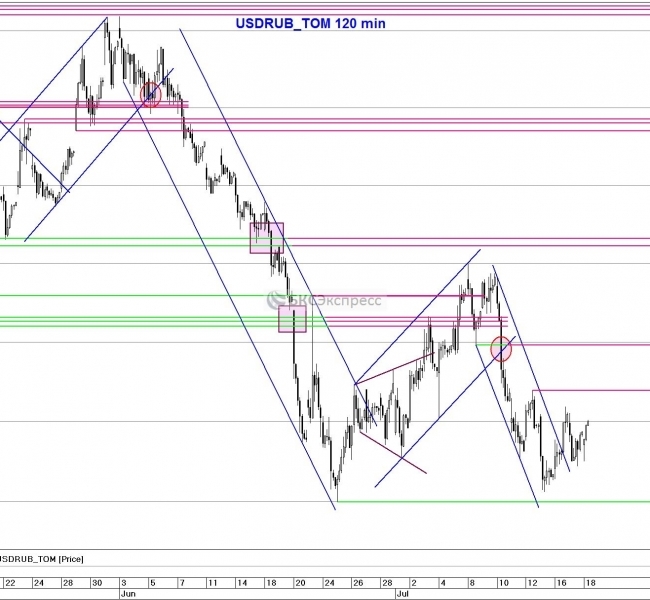Screen dimensions: 650x600
Task: Select the date label 11 on the axis
Action: pos(213,583)
